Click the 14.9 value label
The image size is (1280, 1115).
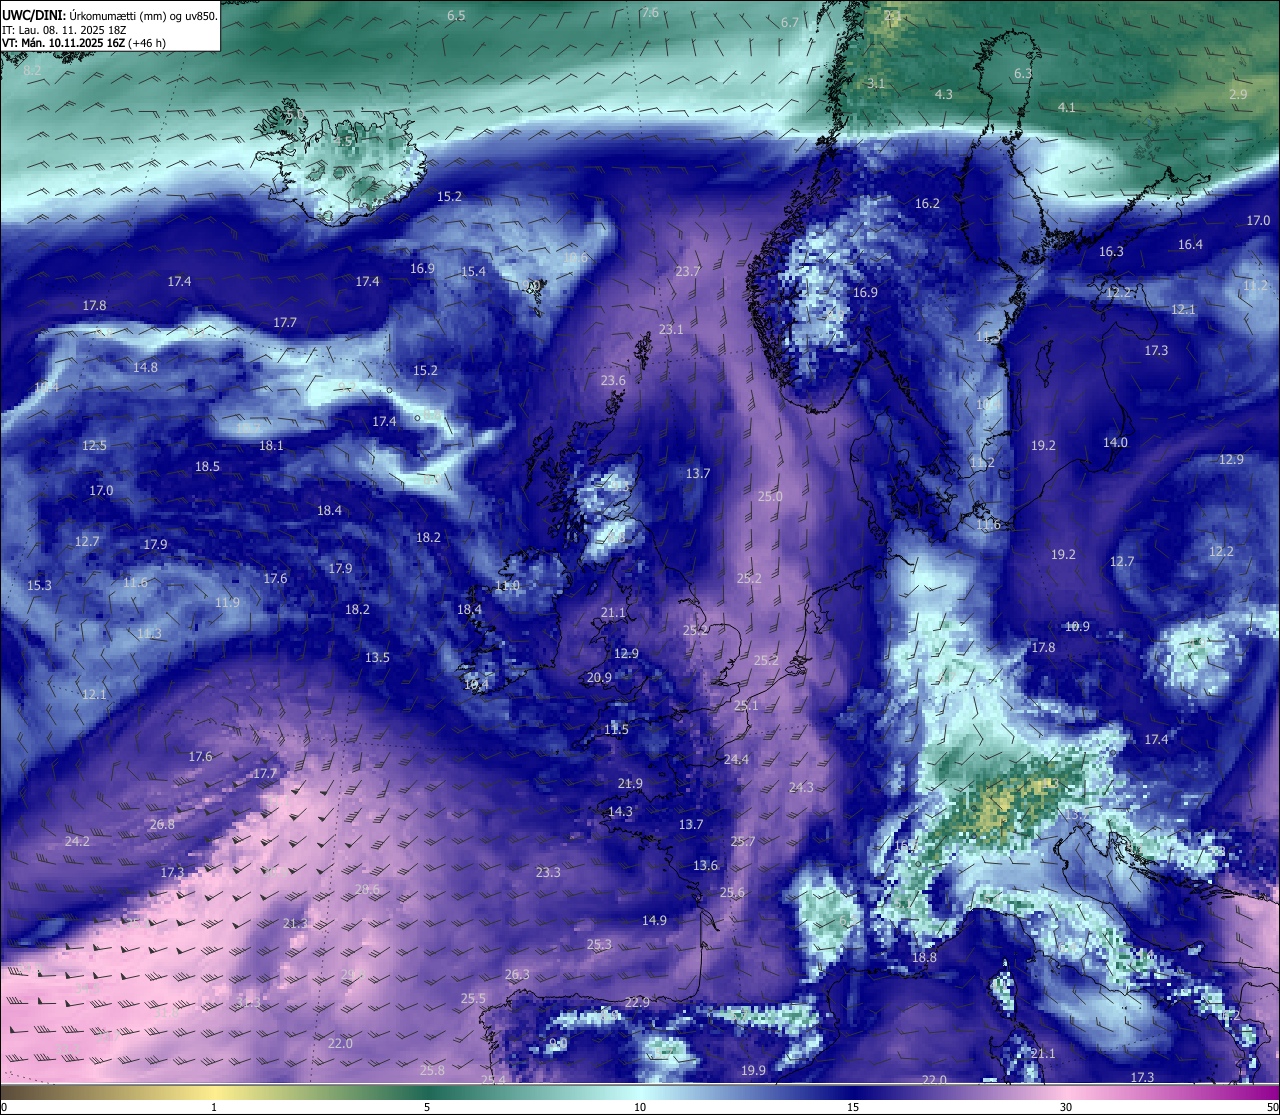pos(654,921)
